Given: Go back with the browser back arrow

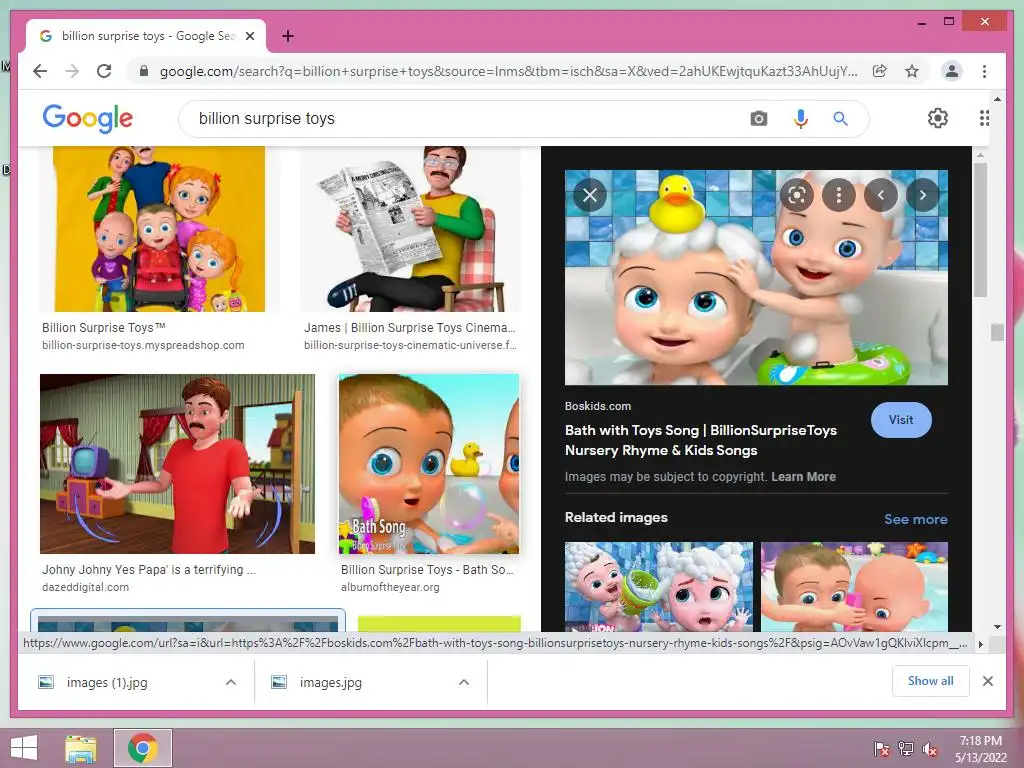Looking at the screenshot, I should [40, 71].
